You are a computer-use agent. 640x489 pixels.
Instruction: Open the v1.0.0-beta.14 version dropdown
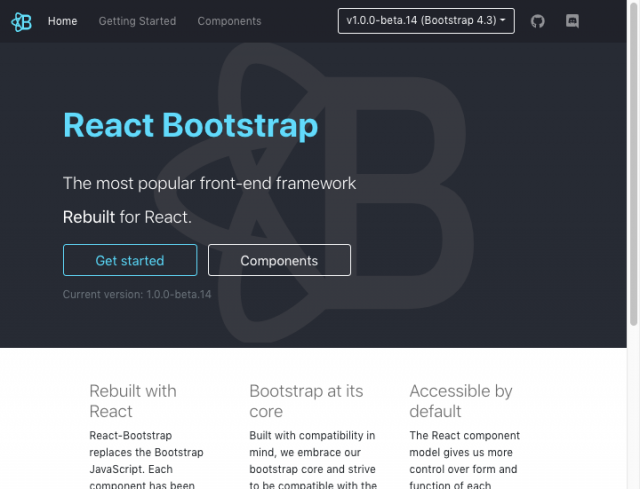[x=426, y=21]
